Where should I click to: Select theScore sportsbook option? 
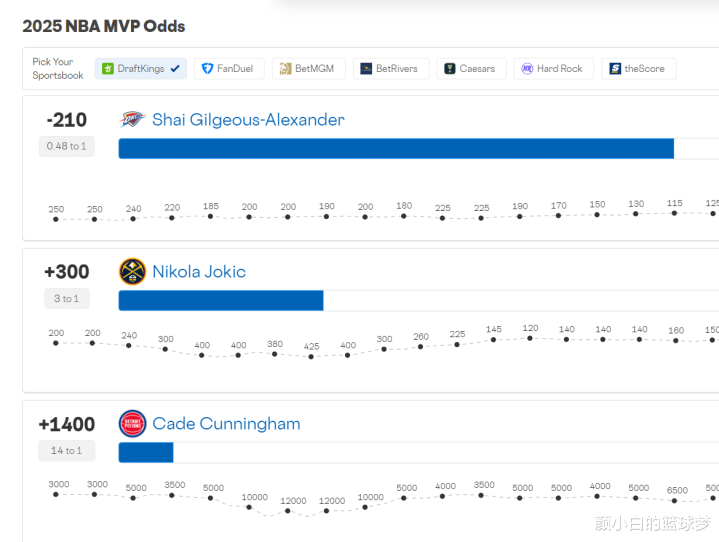(x=639, y=69)
